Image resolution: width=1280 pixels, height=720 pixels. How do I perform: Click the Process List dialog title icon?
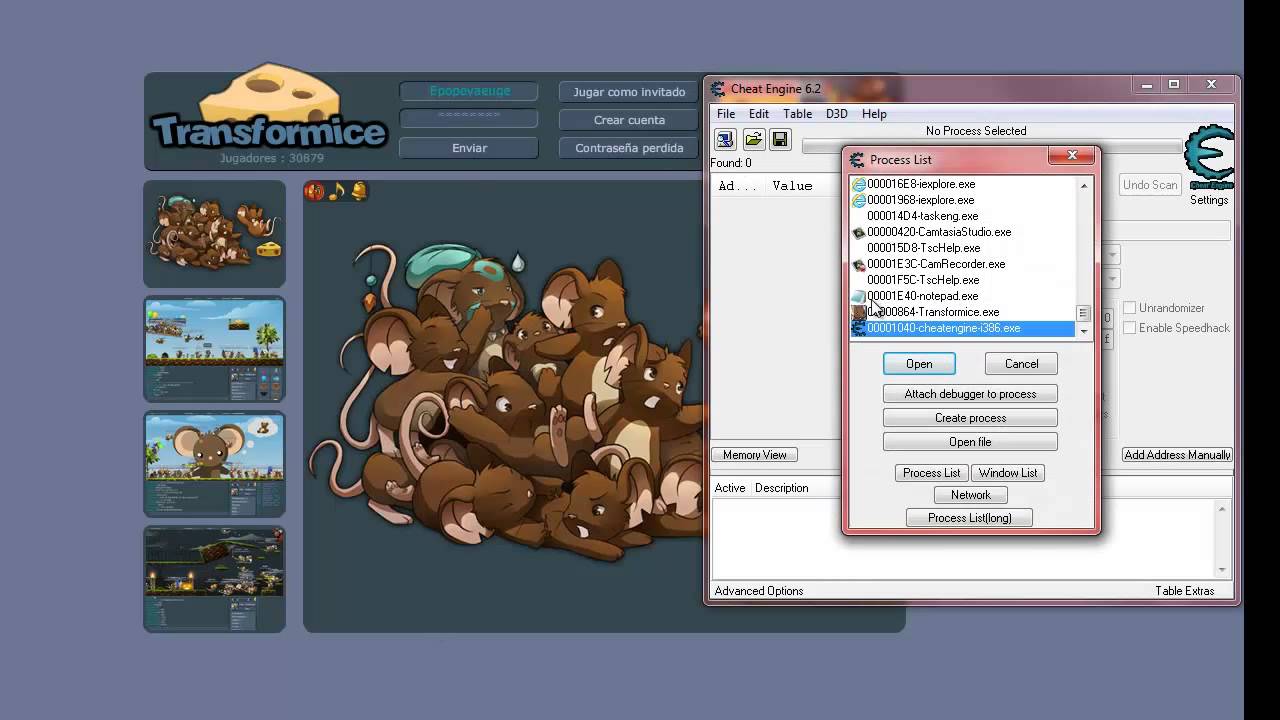click(x=856, y=159)
